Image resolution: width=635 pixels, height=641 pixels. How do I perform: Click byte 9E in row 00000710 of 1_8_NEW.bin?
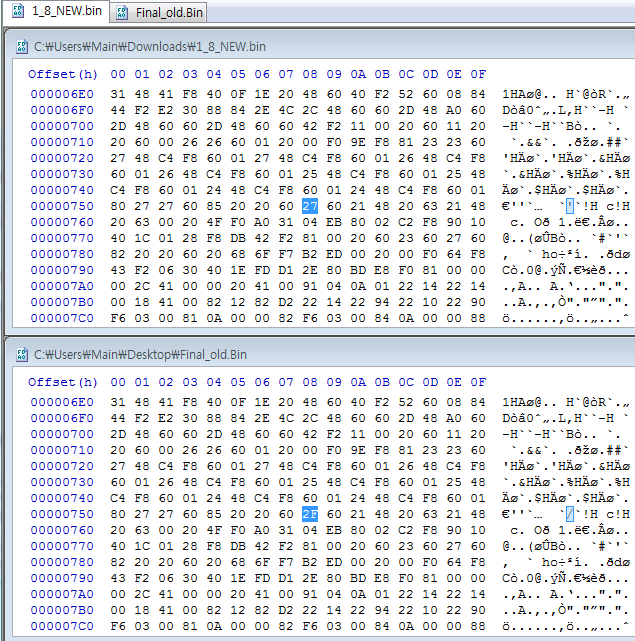[x=358, y=142]
